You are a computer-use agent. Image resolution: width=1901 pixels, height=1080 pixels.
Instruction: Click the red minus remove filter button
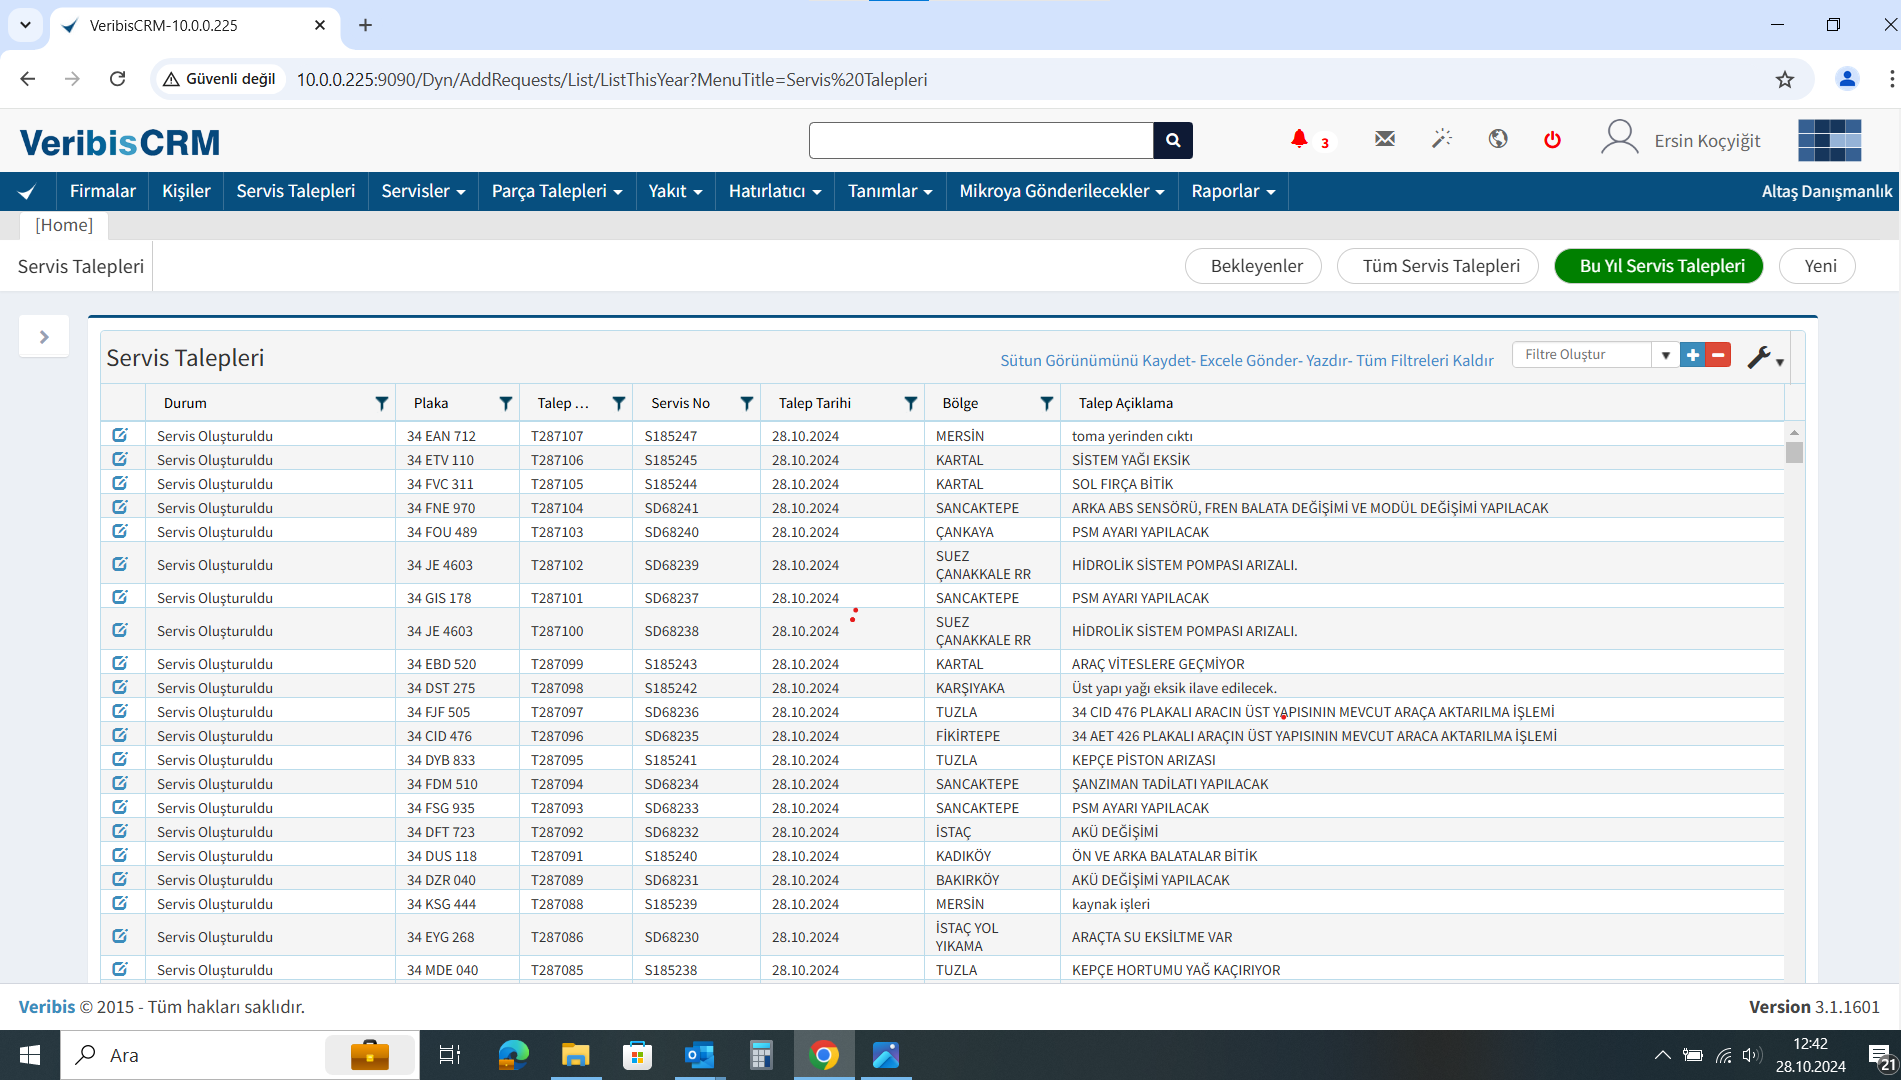tap(1718, 355)
